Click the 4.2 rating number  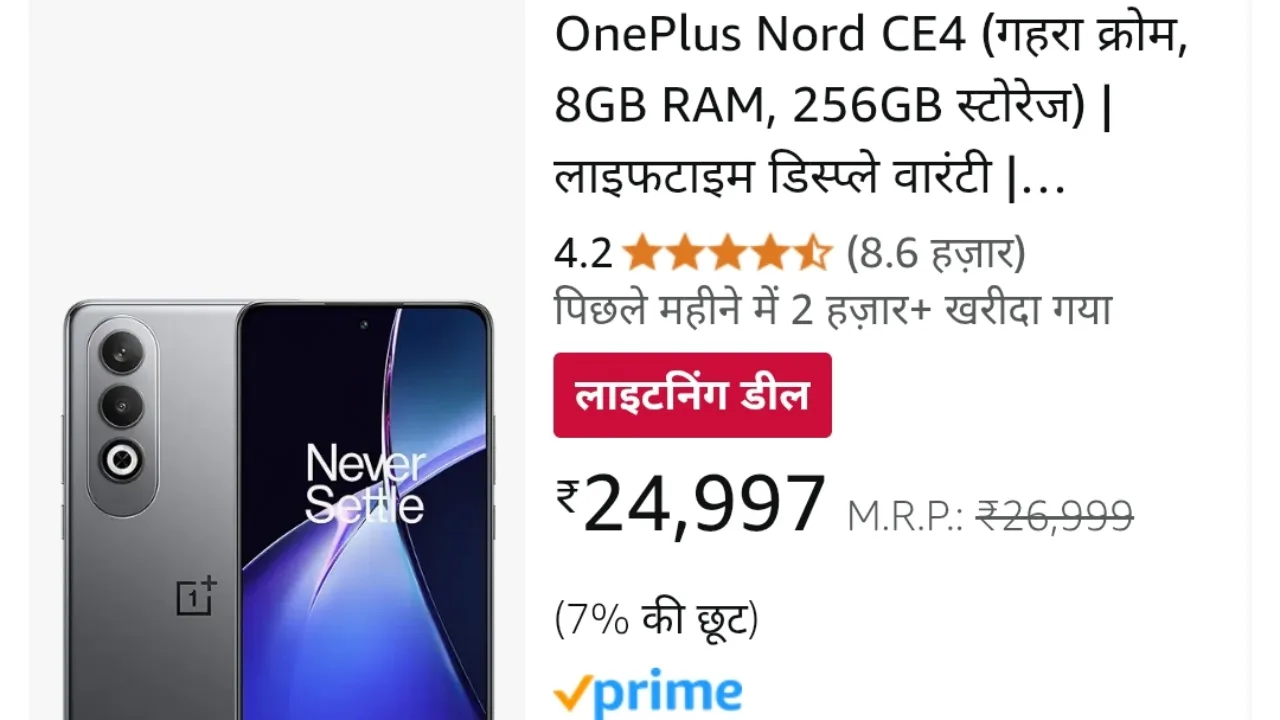tap(583, 254)
